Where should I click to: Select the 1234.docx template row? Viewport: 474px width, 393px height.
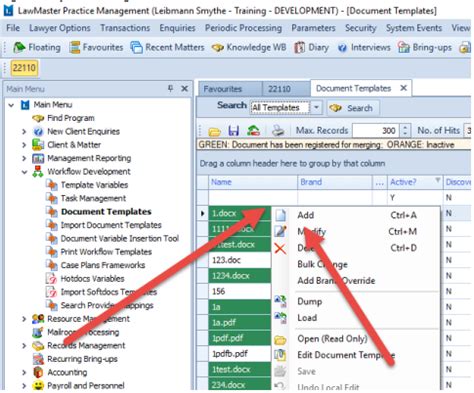click(x=240, y=276)
